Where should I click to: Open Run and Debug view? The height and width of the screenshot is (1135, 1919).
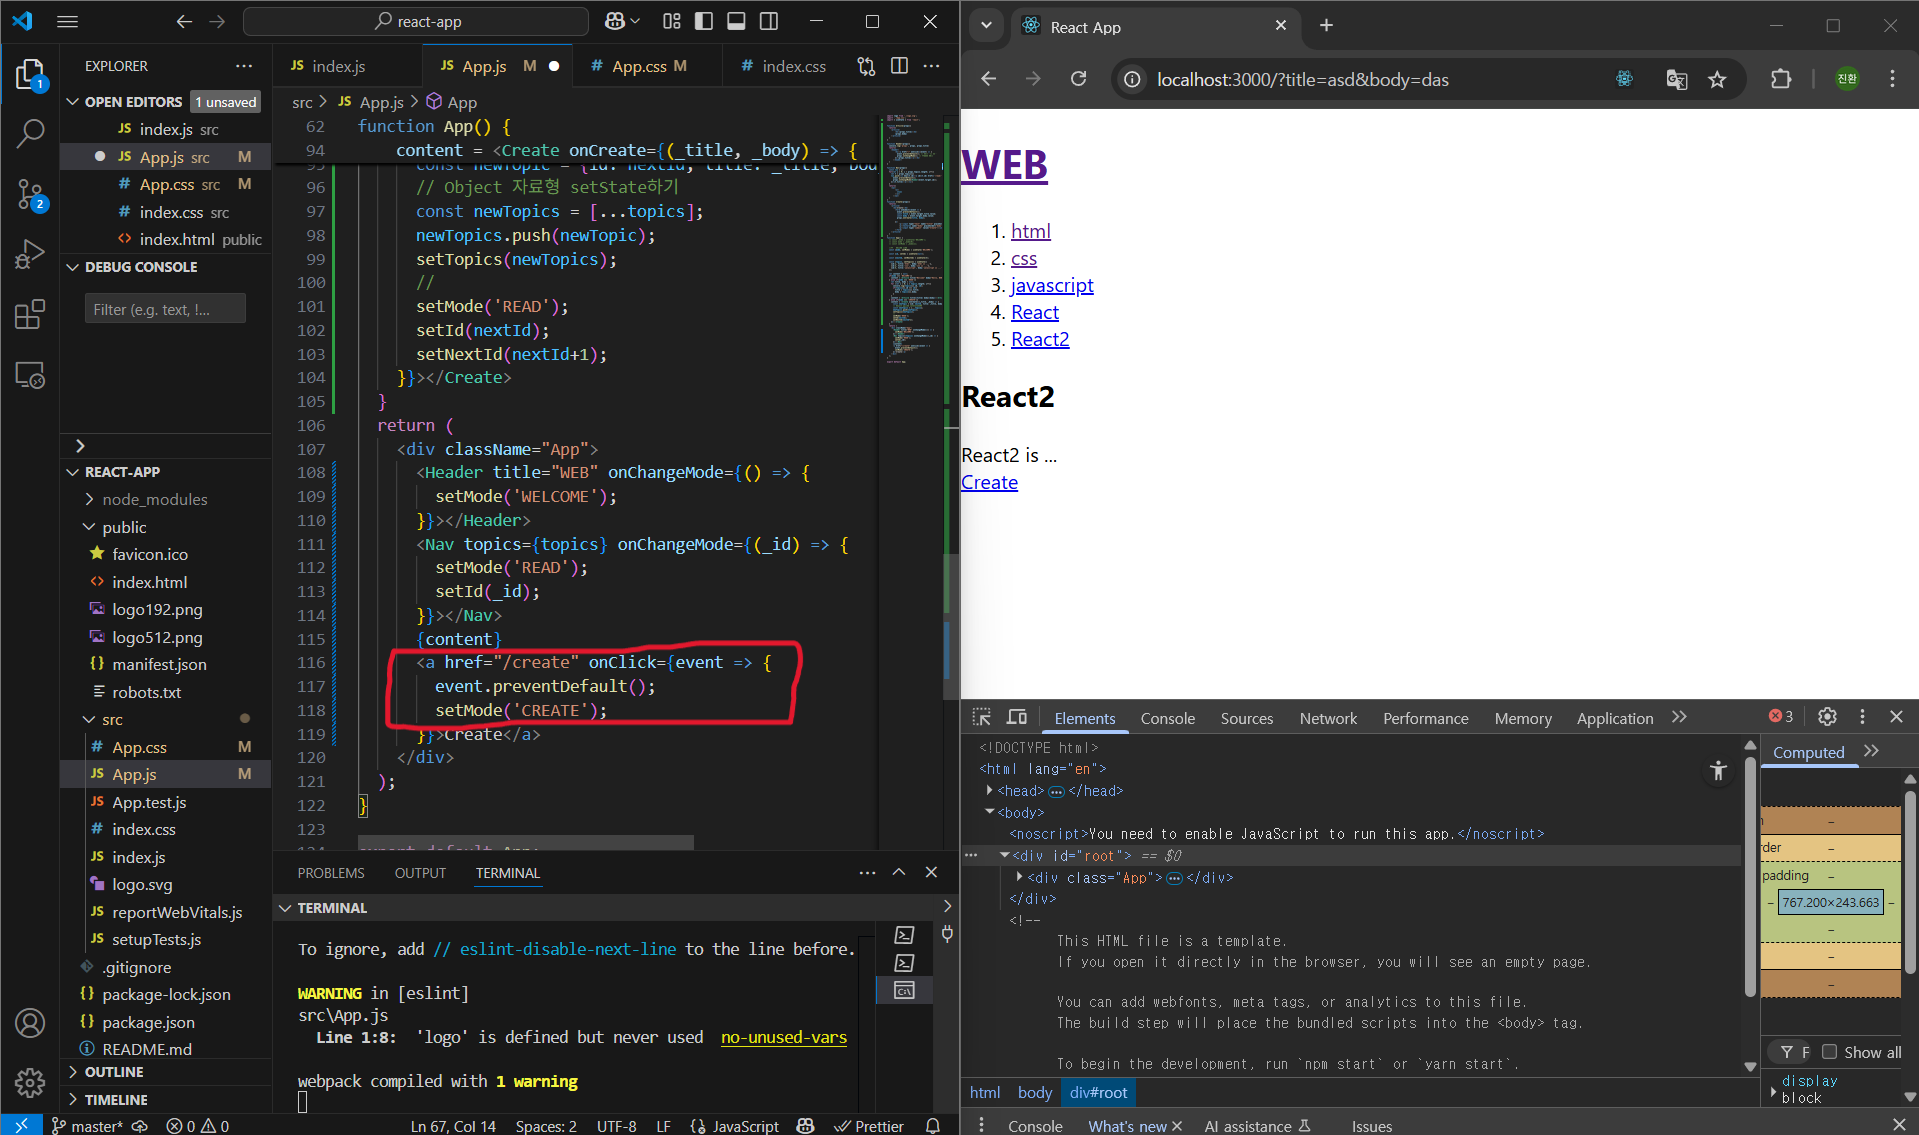pos(30,254)
